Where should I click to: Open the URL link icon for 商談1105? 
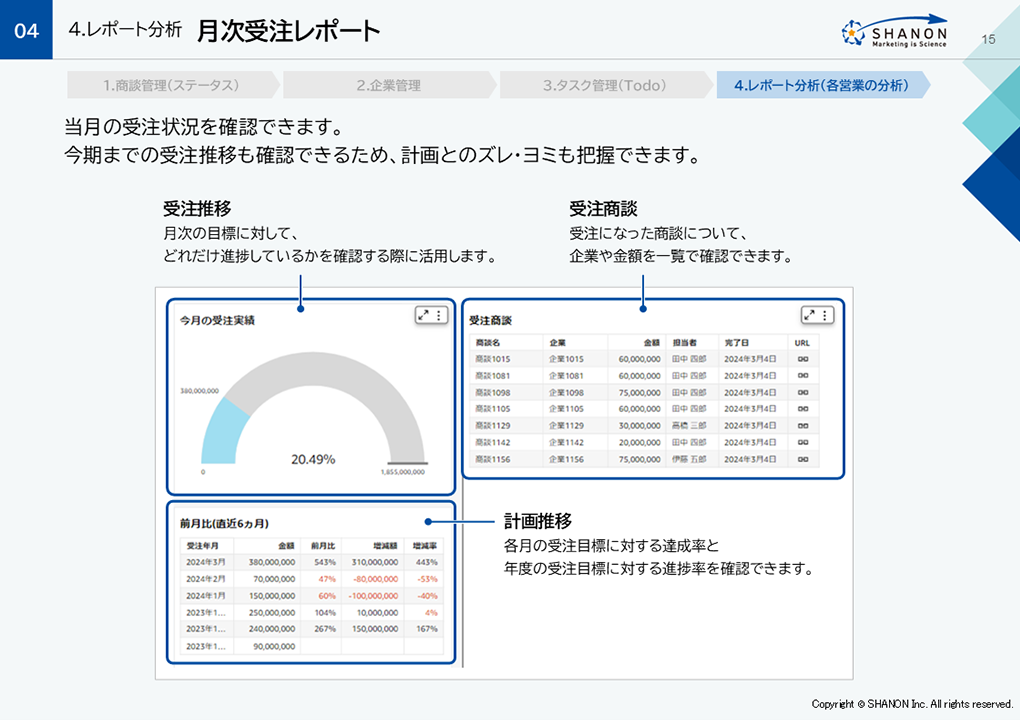(803, 409)
